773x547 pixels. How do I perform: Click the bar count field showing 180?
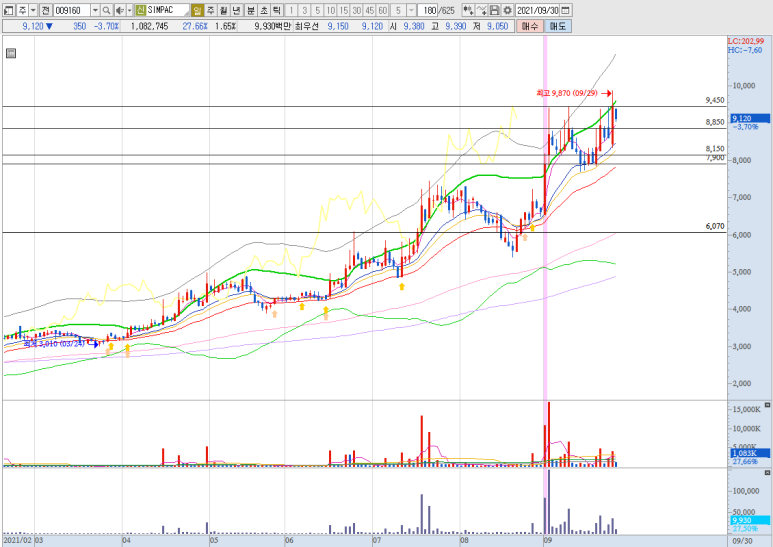coord(428,10)
